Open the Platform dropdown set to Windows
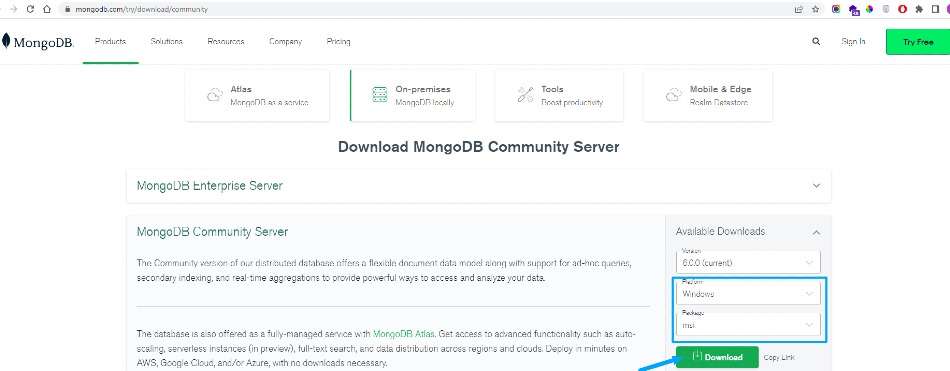Viewport: 950px width, 371px height. [x=748, y=293]
